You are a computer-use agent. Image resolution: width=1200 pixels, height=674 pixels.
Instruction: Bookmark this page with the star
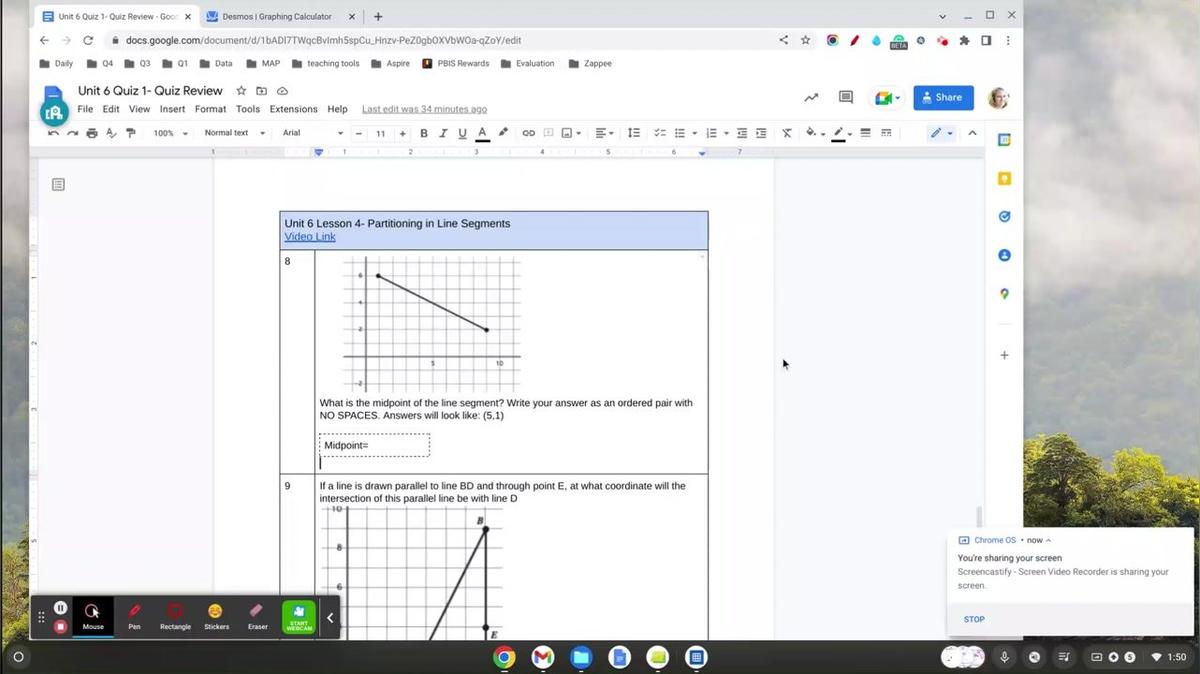point(805,40)
